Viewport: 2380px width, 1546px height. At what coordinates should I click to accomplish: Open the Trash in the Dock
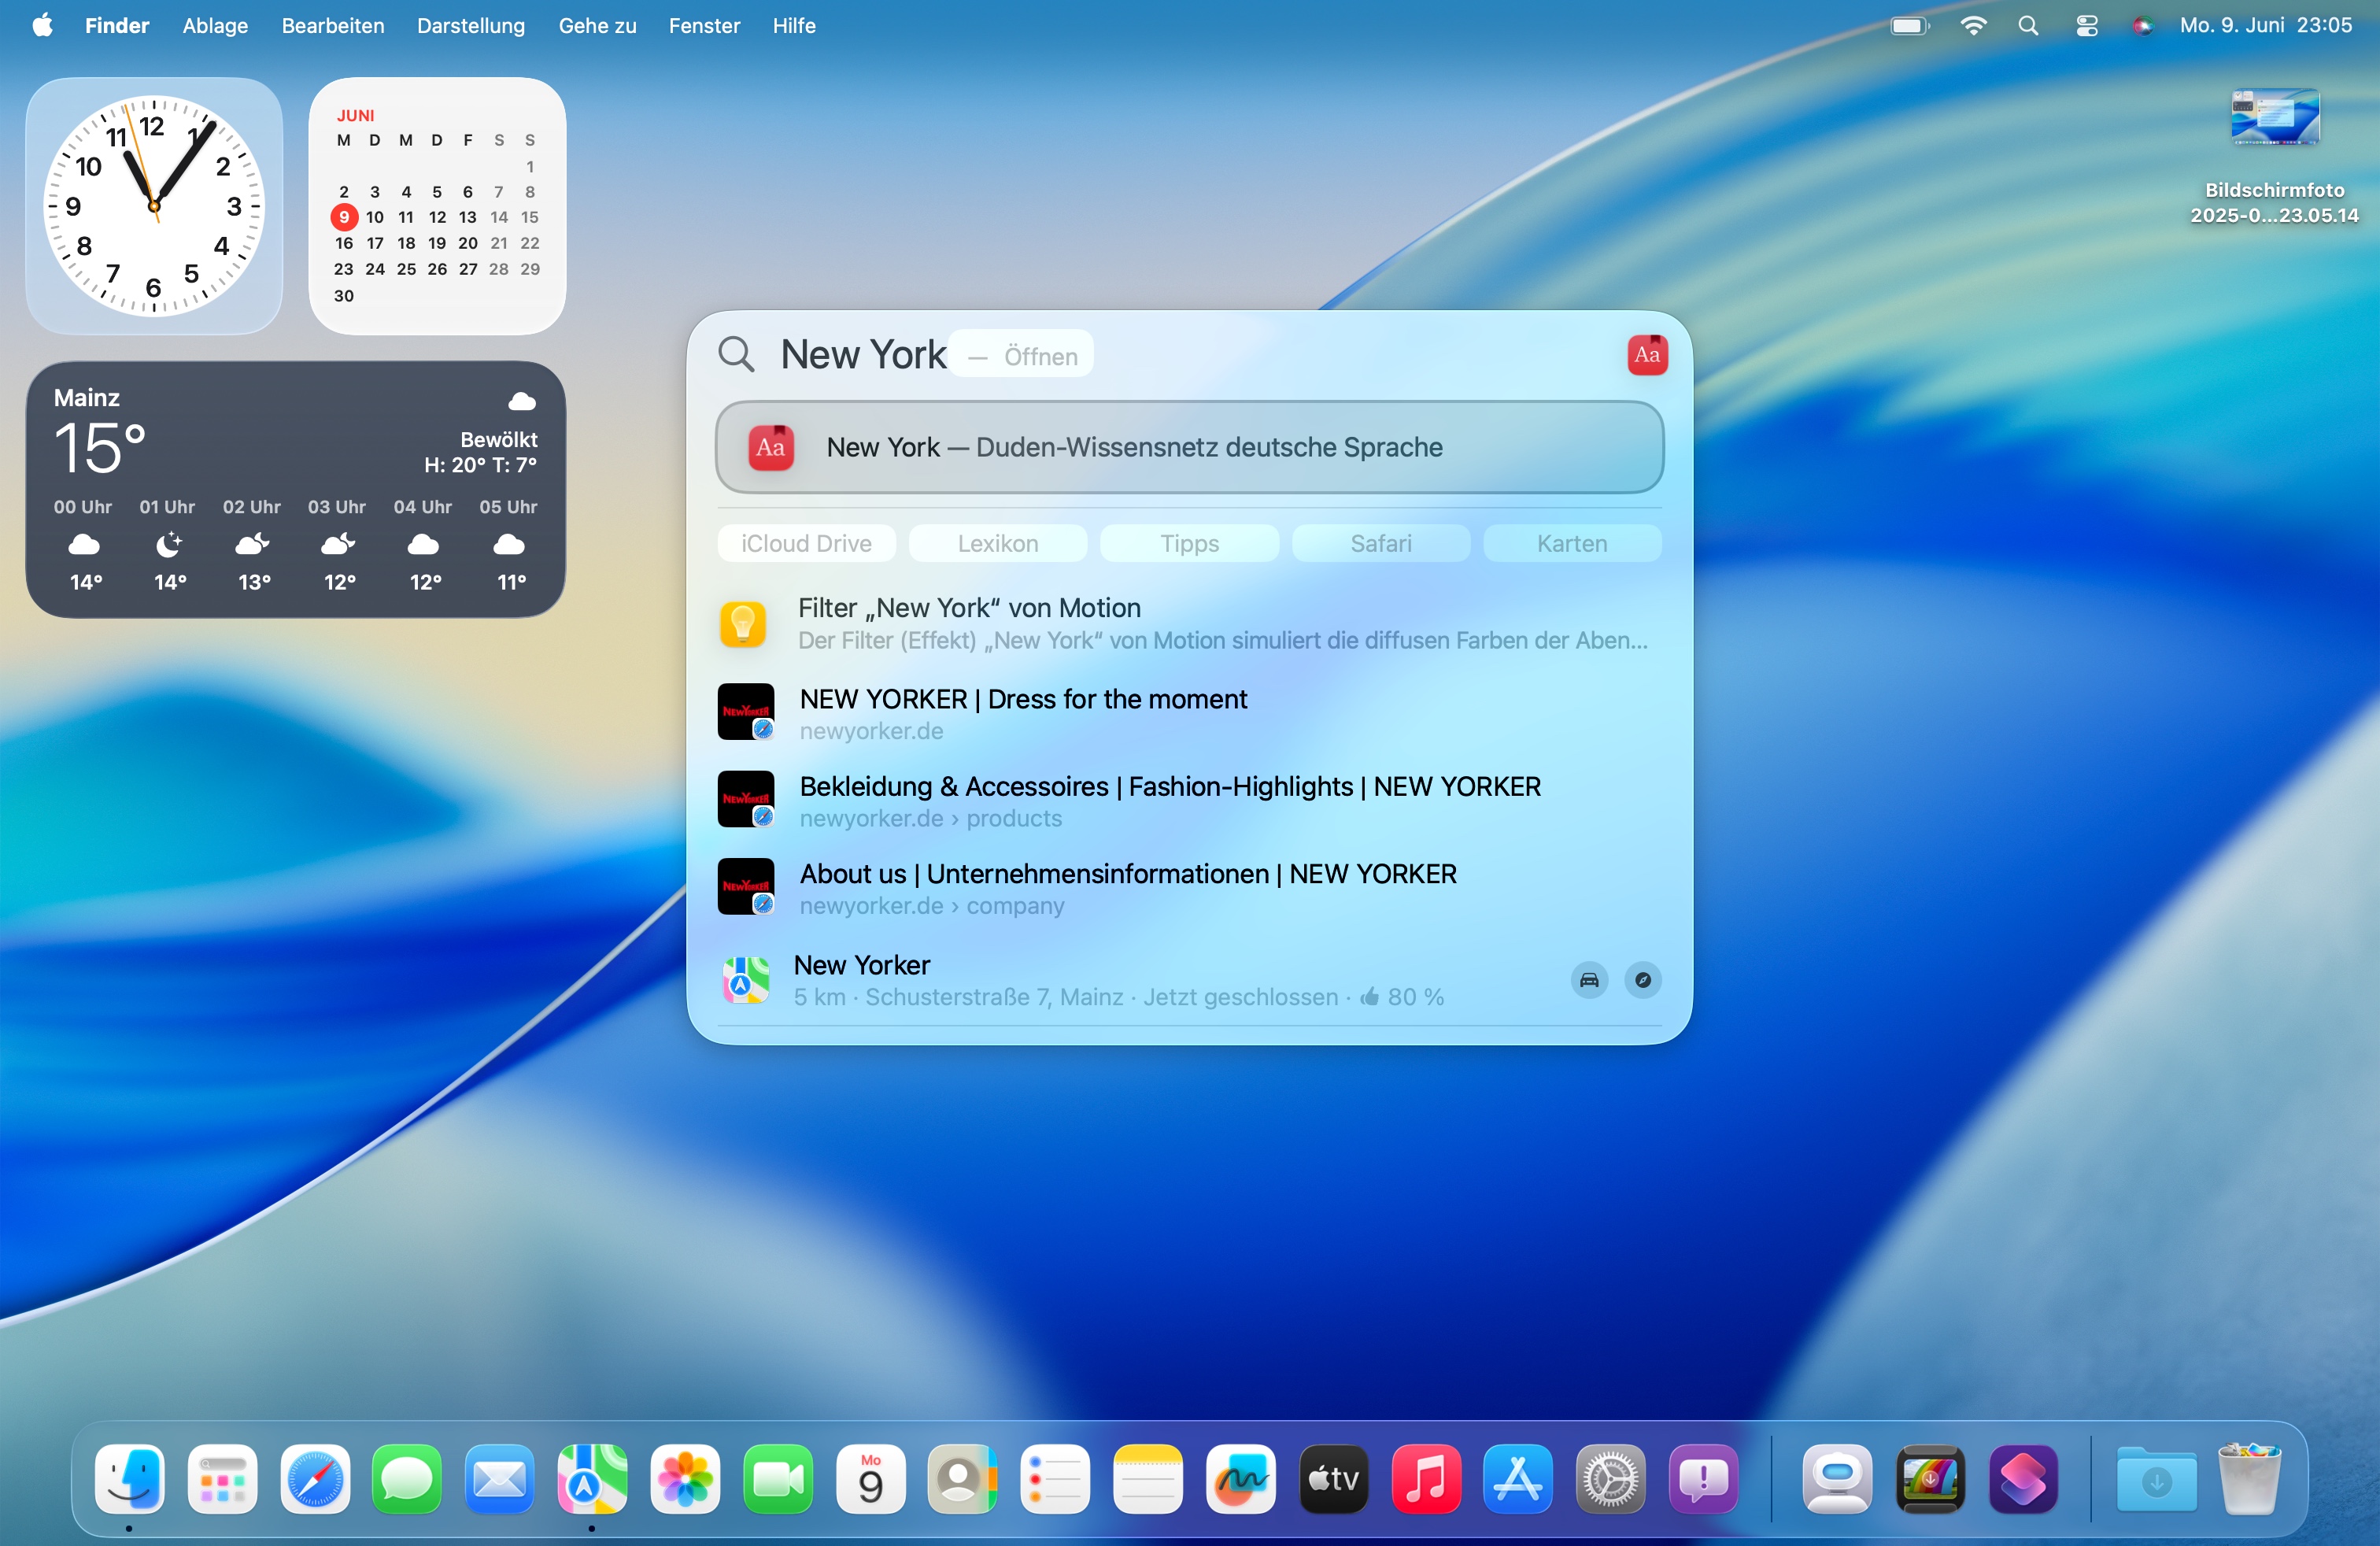click(2249, 1478)
